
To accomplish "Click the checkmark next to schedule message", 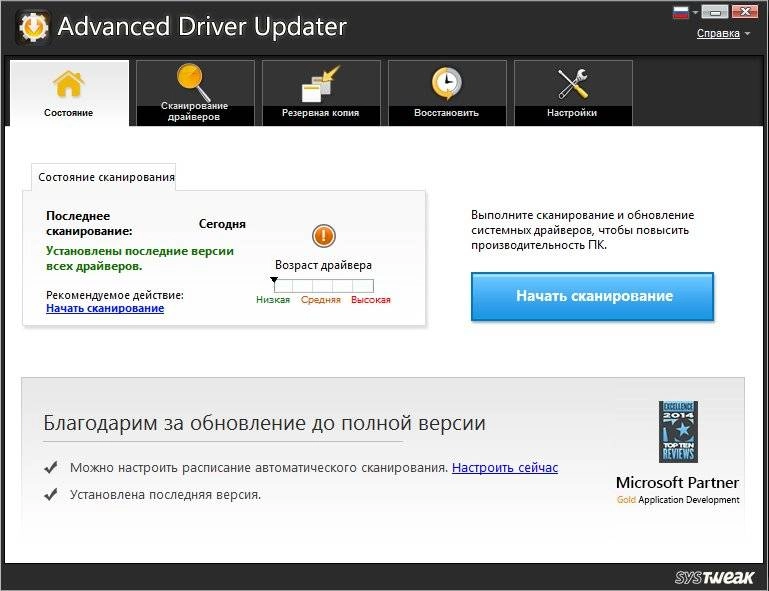I will 51,467.
